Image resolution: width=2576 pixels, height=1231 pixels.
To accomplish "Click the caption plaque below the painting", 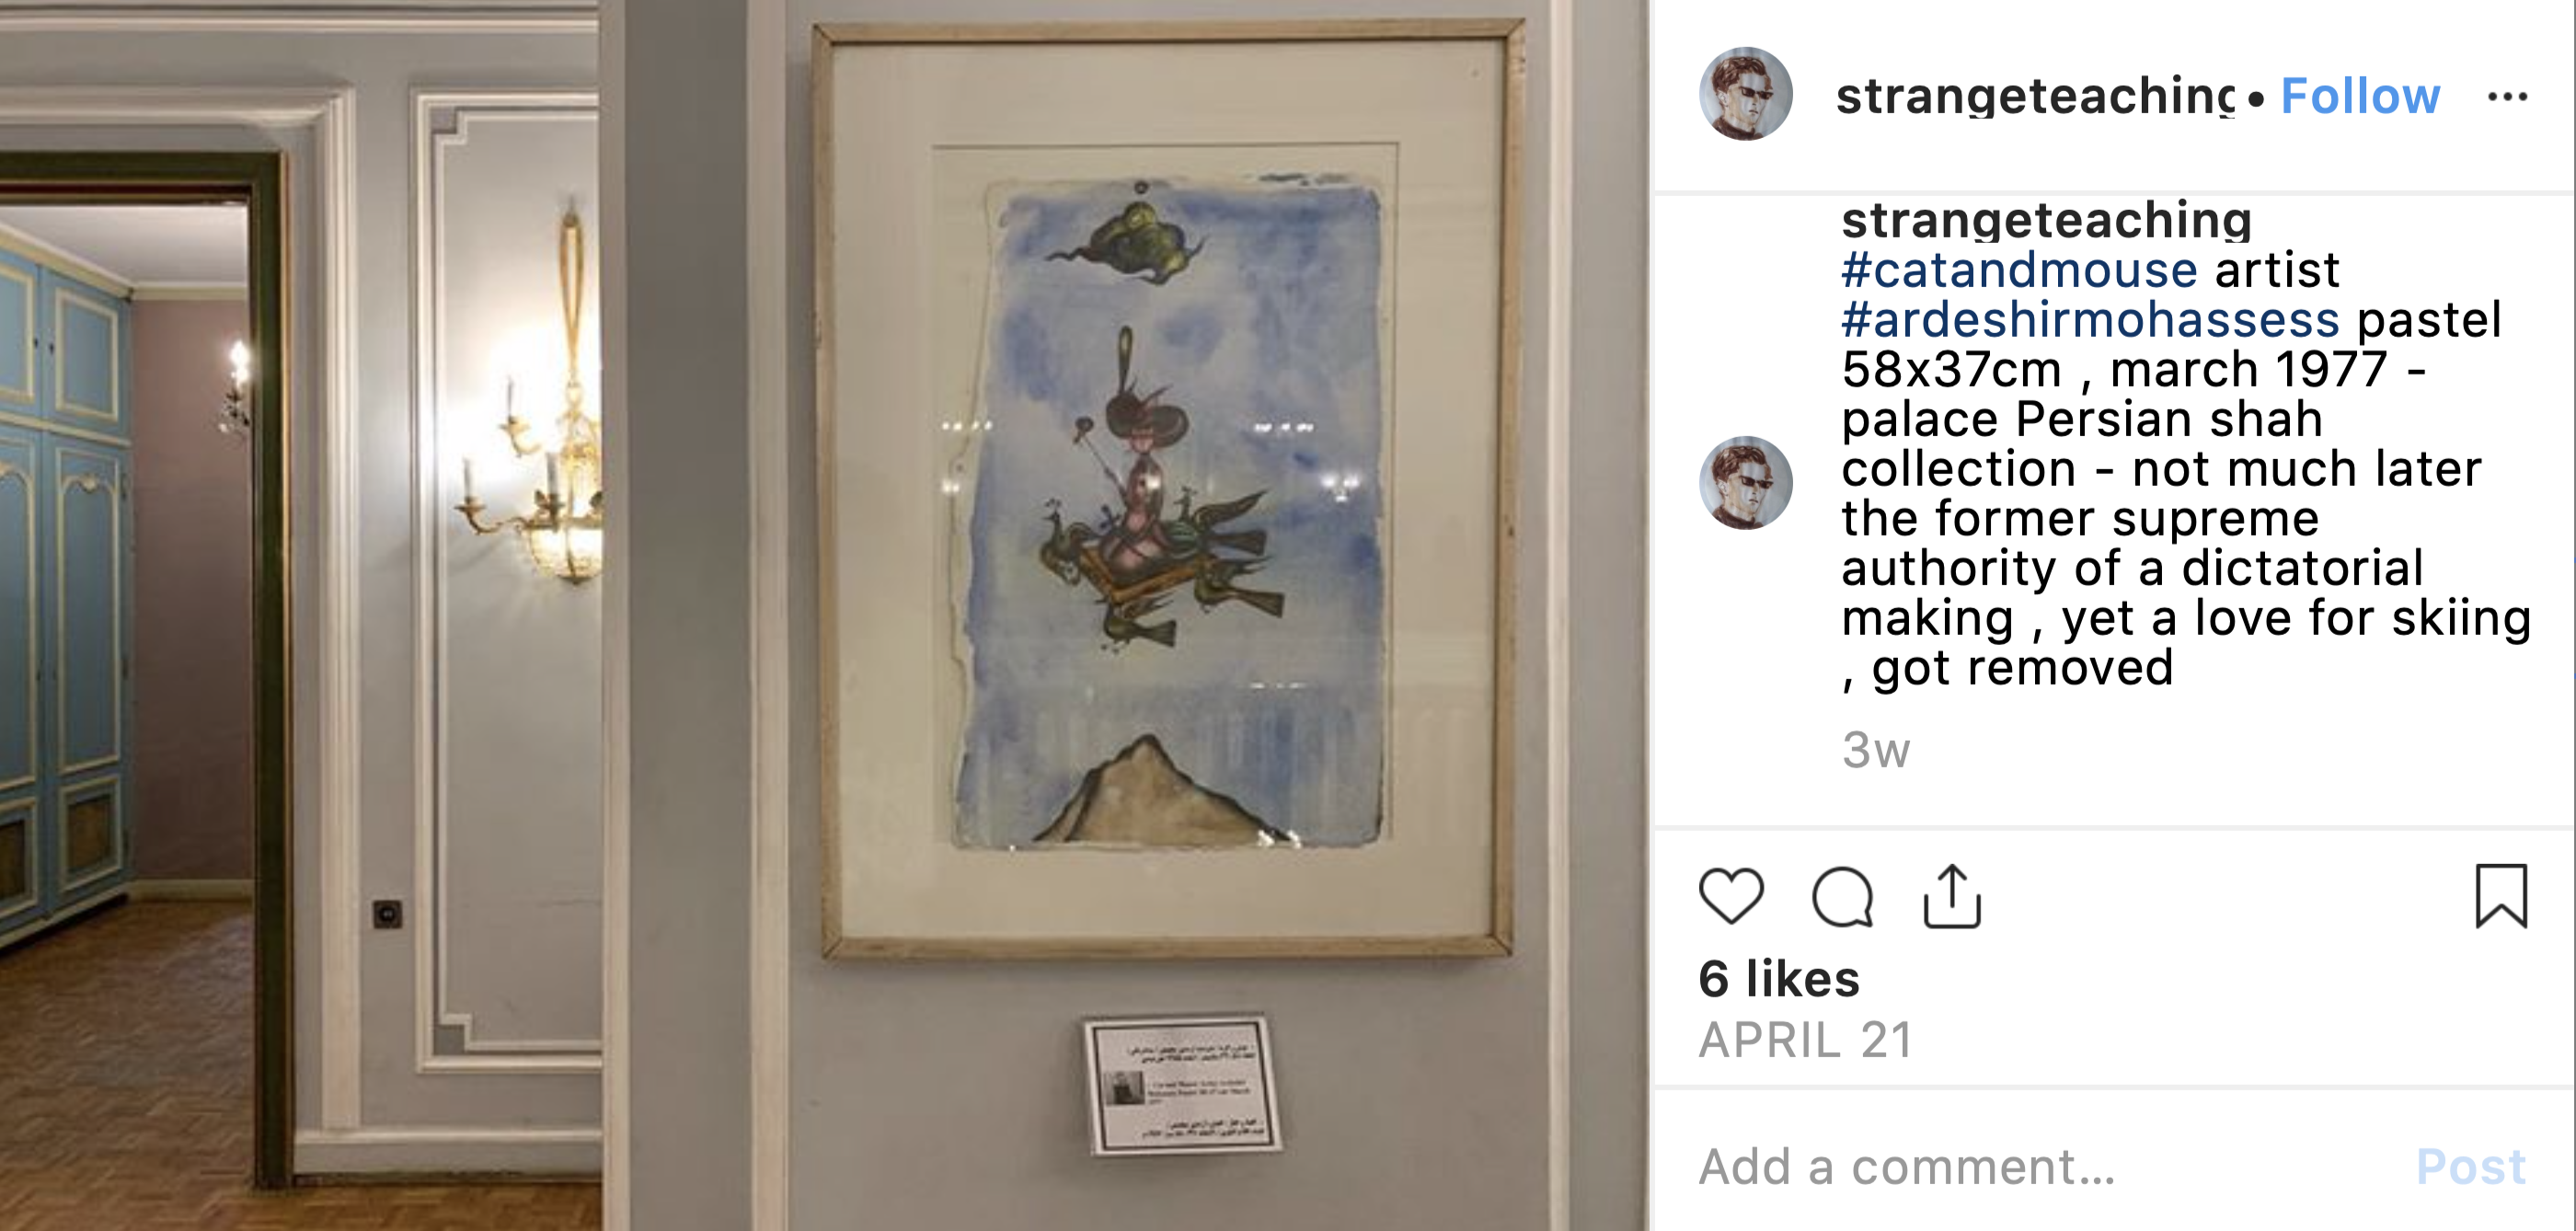I will tap(1181, 1085).
